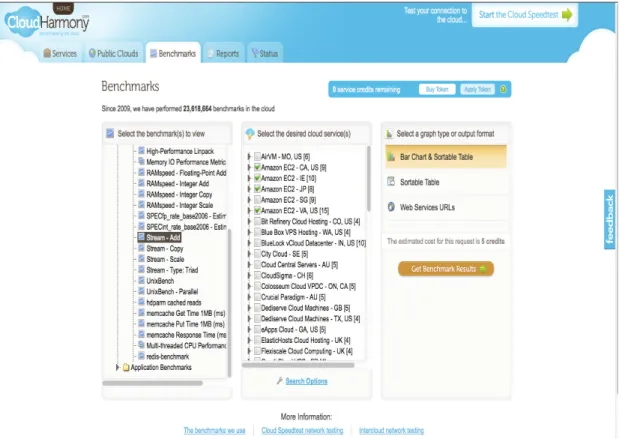Expand the Application Benchmarks folder
The image size is (625, 439).
pyautogui.click(x=118, y=367)
